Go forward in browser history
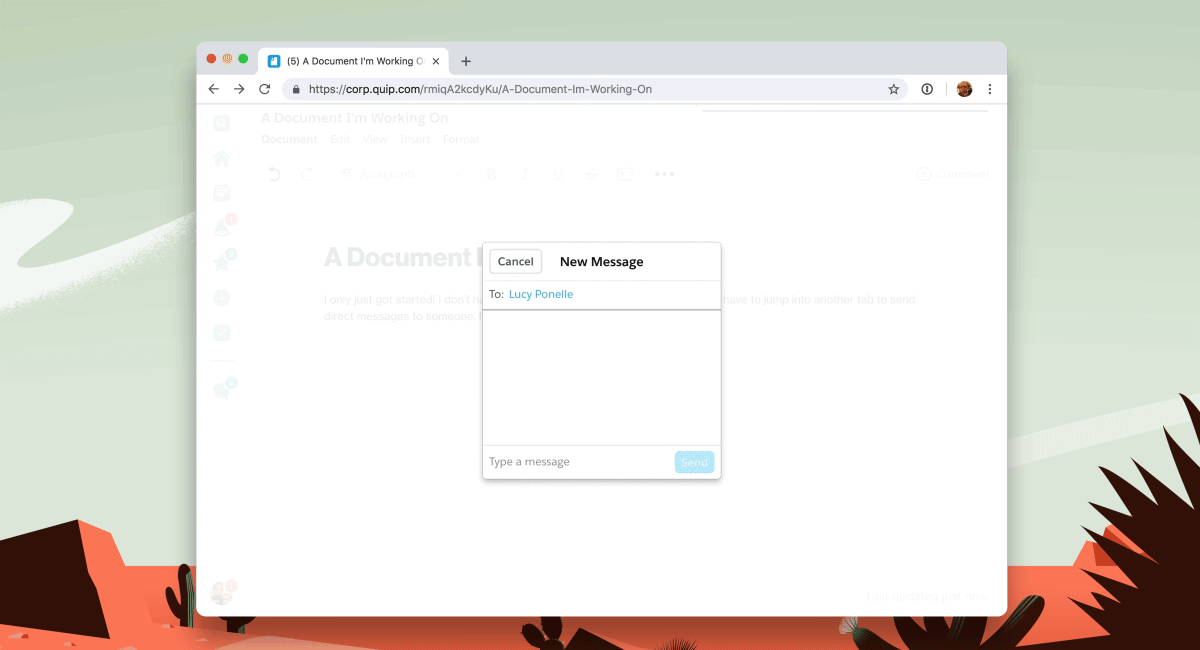The image size is (1200, 650). [x=239, y=89]
